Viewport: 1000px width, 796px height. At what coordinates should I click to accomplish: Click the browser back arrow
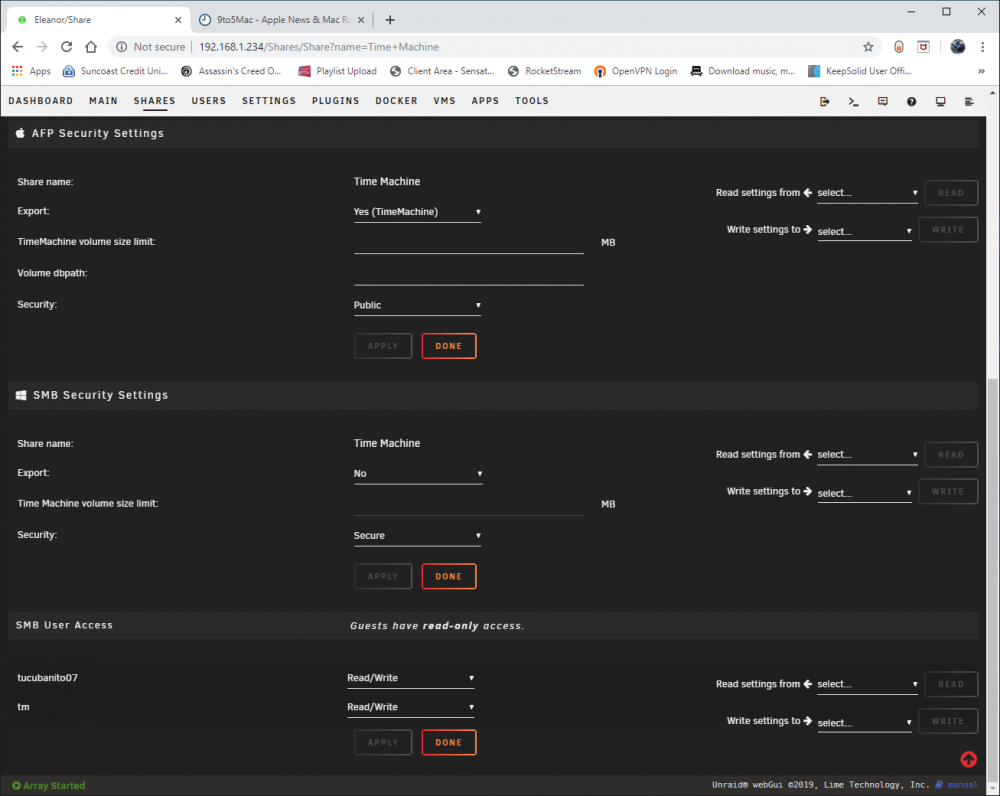click(x=18, y=47)
